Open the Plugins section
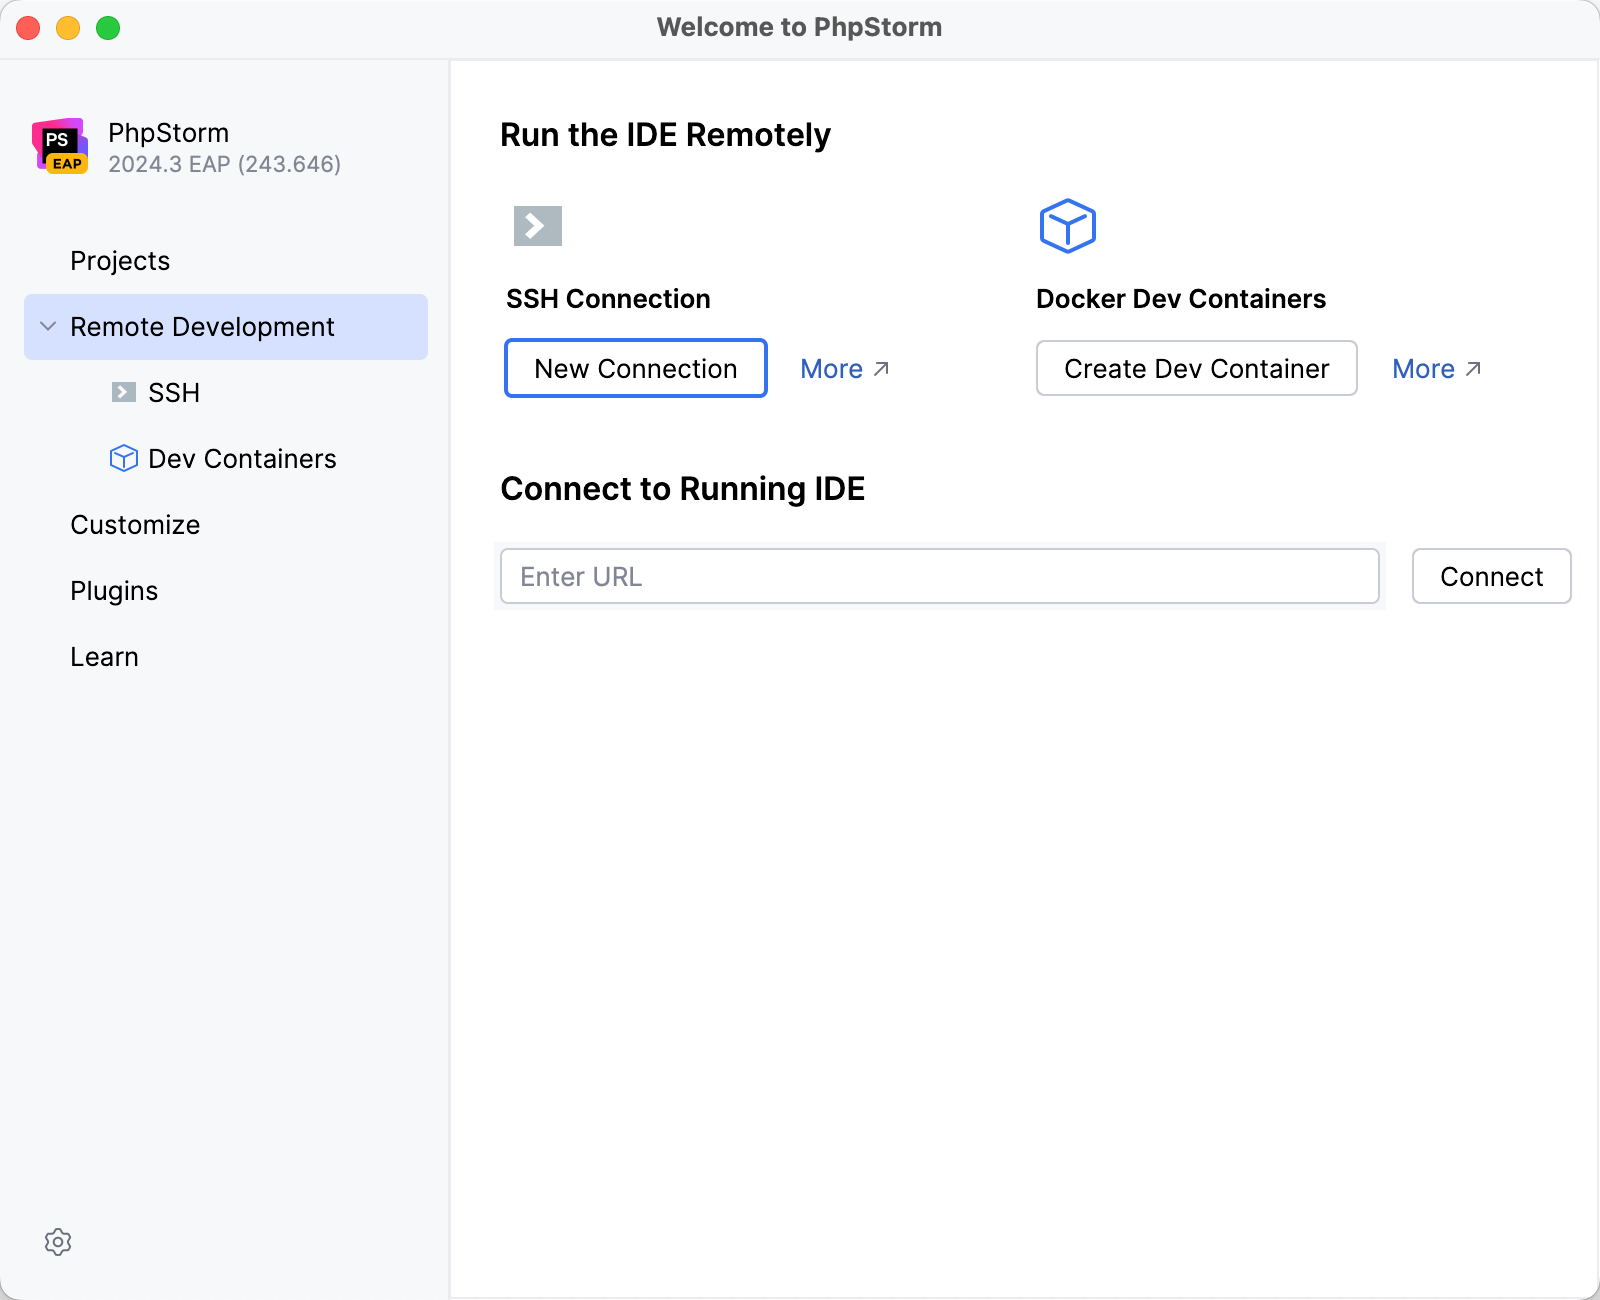Viewport: 1600px width, 1300px height. pos(114,590)
